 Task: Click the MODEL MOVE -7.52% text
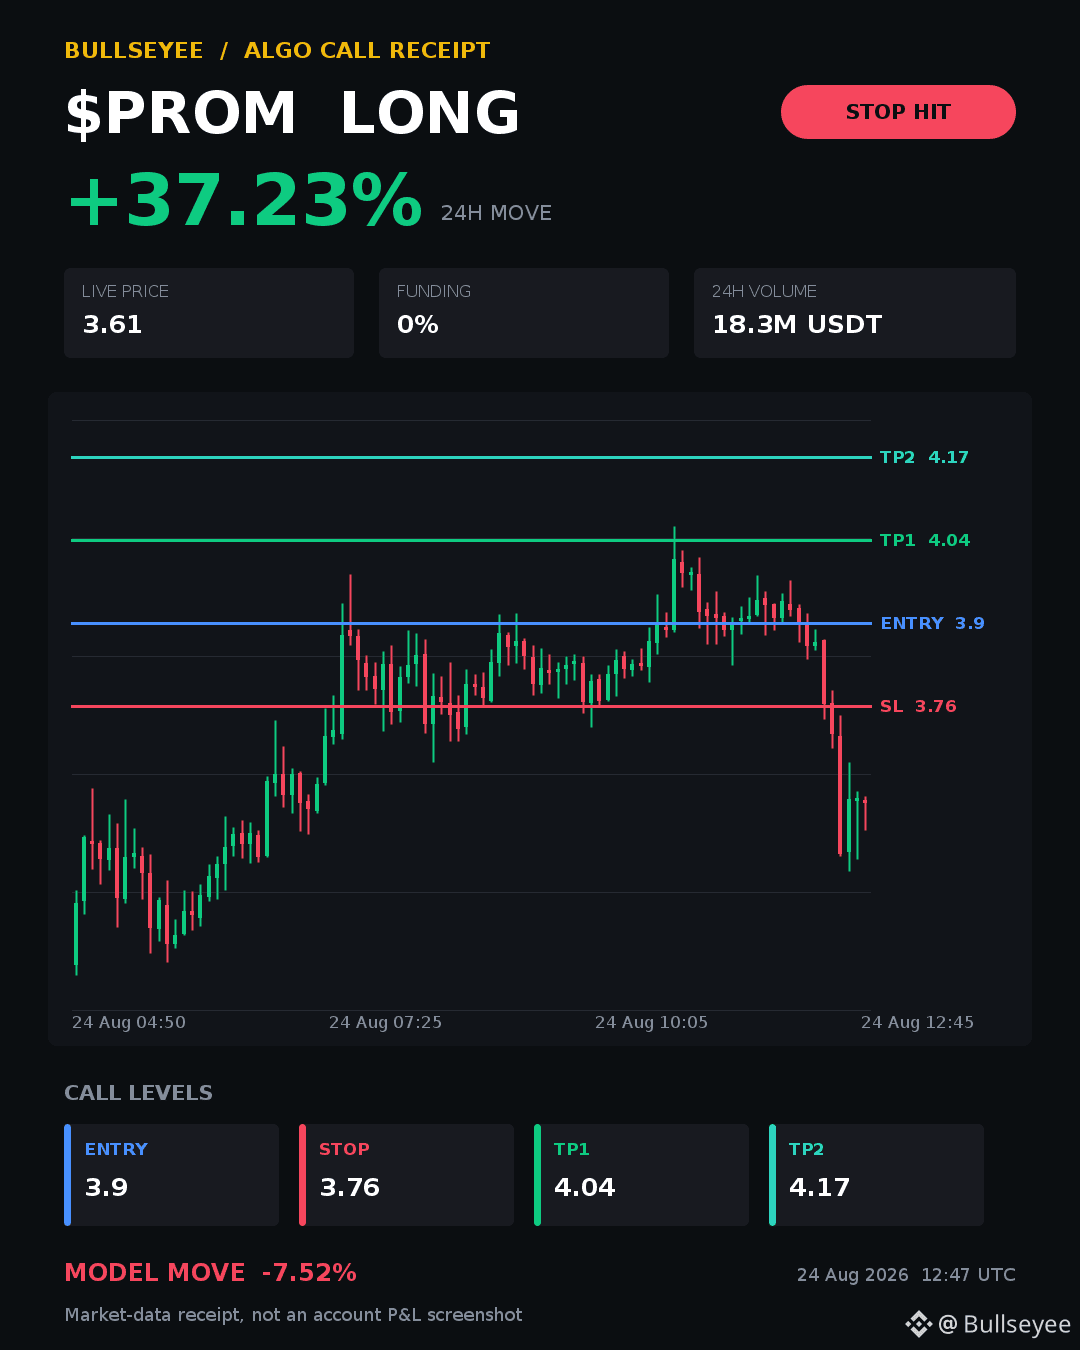pos(210,1273)
